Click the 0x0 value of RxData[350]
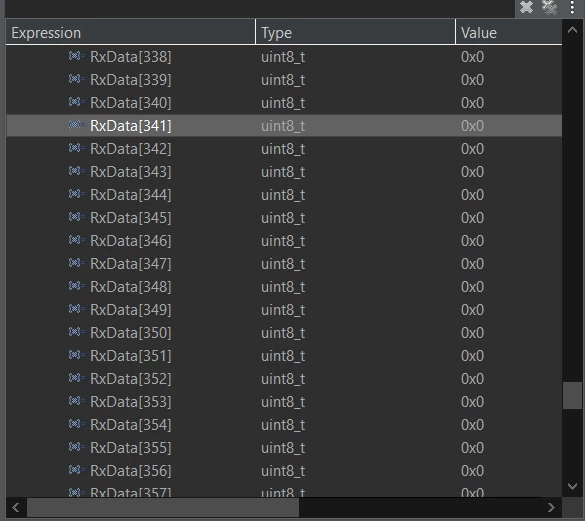585x521 pixels. (472, 333)
